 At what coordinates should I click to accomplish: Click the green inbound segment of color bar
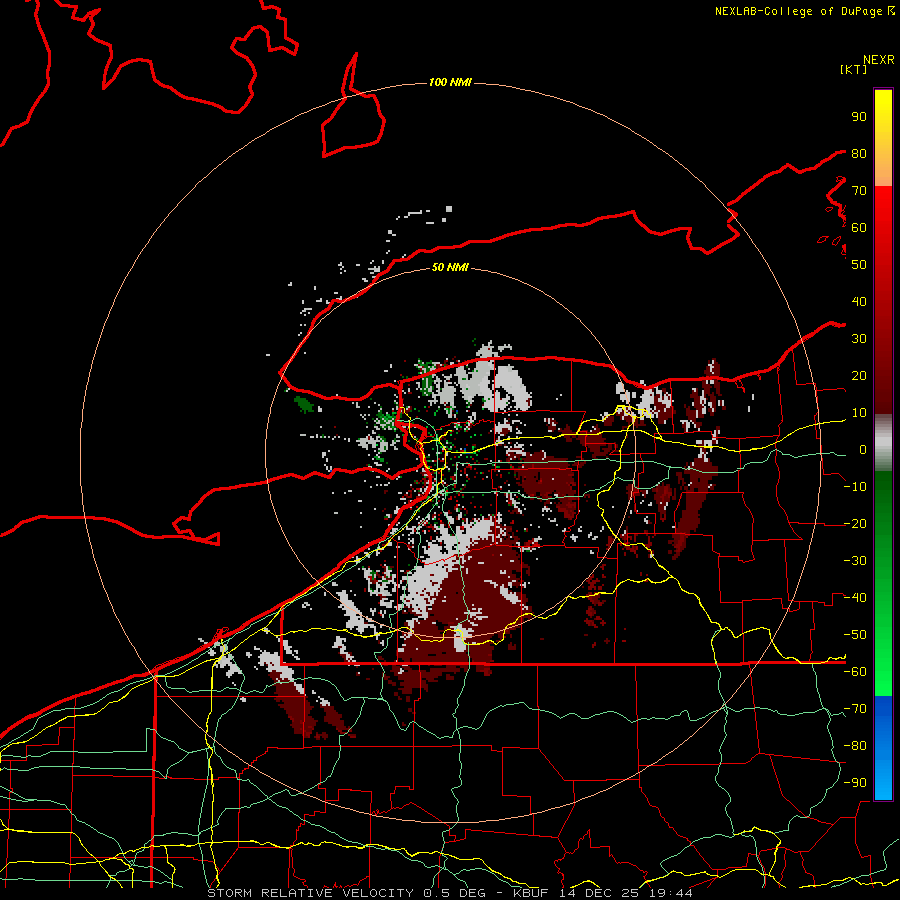coord(883,583)
